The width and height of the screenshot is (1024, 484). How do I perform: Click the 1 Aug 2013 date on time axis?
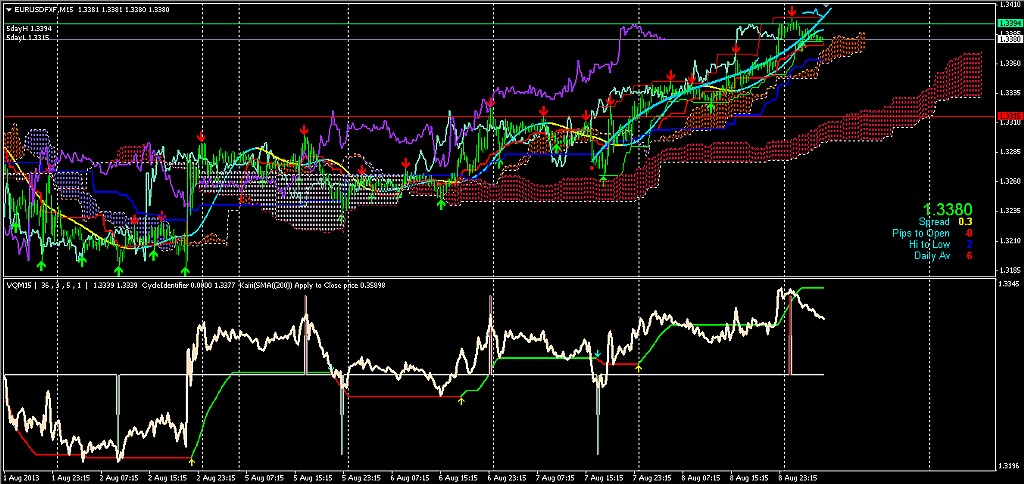pos(22,478)
